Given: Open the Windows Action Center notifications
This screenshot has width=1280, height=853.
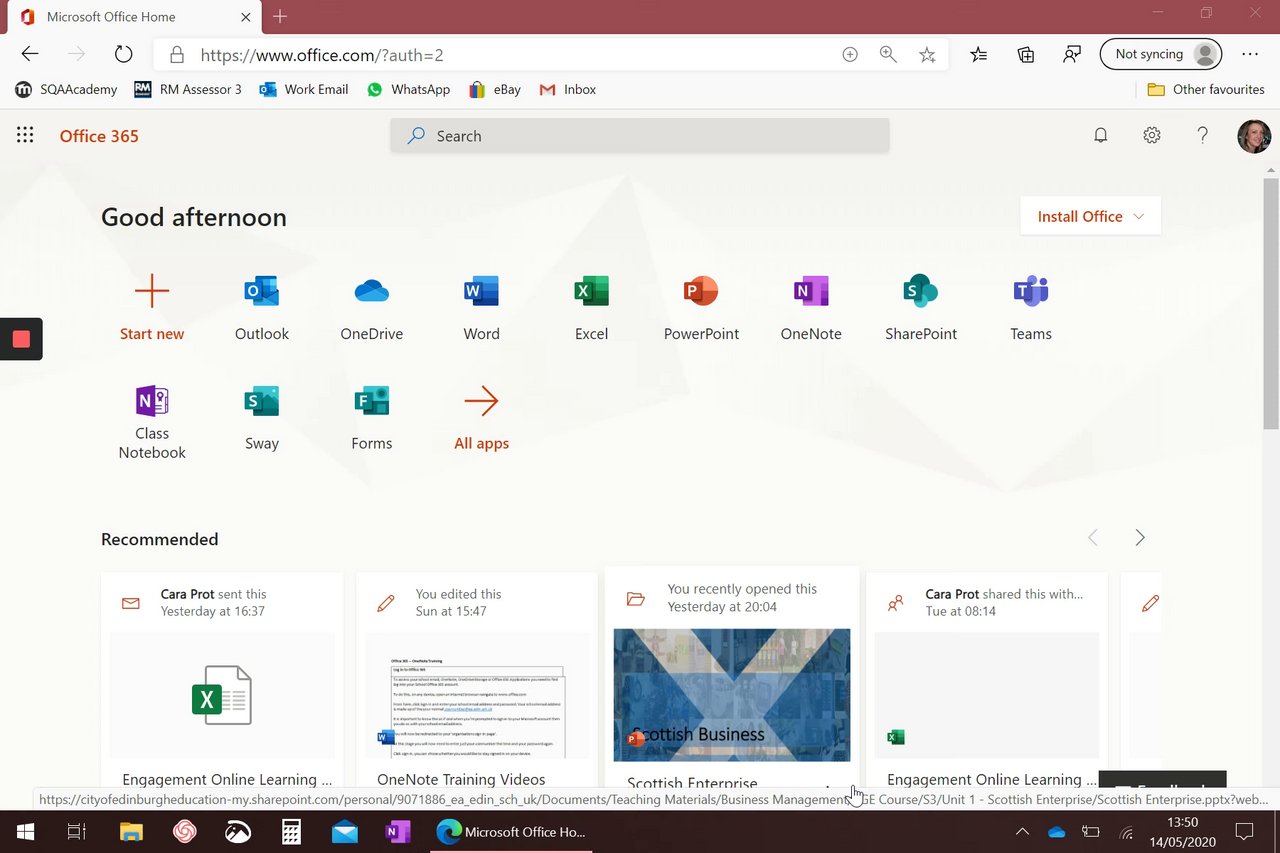Looking at the screenshot, I should pyautogui.click(x=1244, y=831).
